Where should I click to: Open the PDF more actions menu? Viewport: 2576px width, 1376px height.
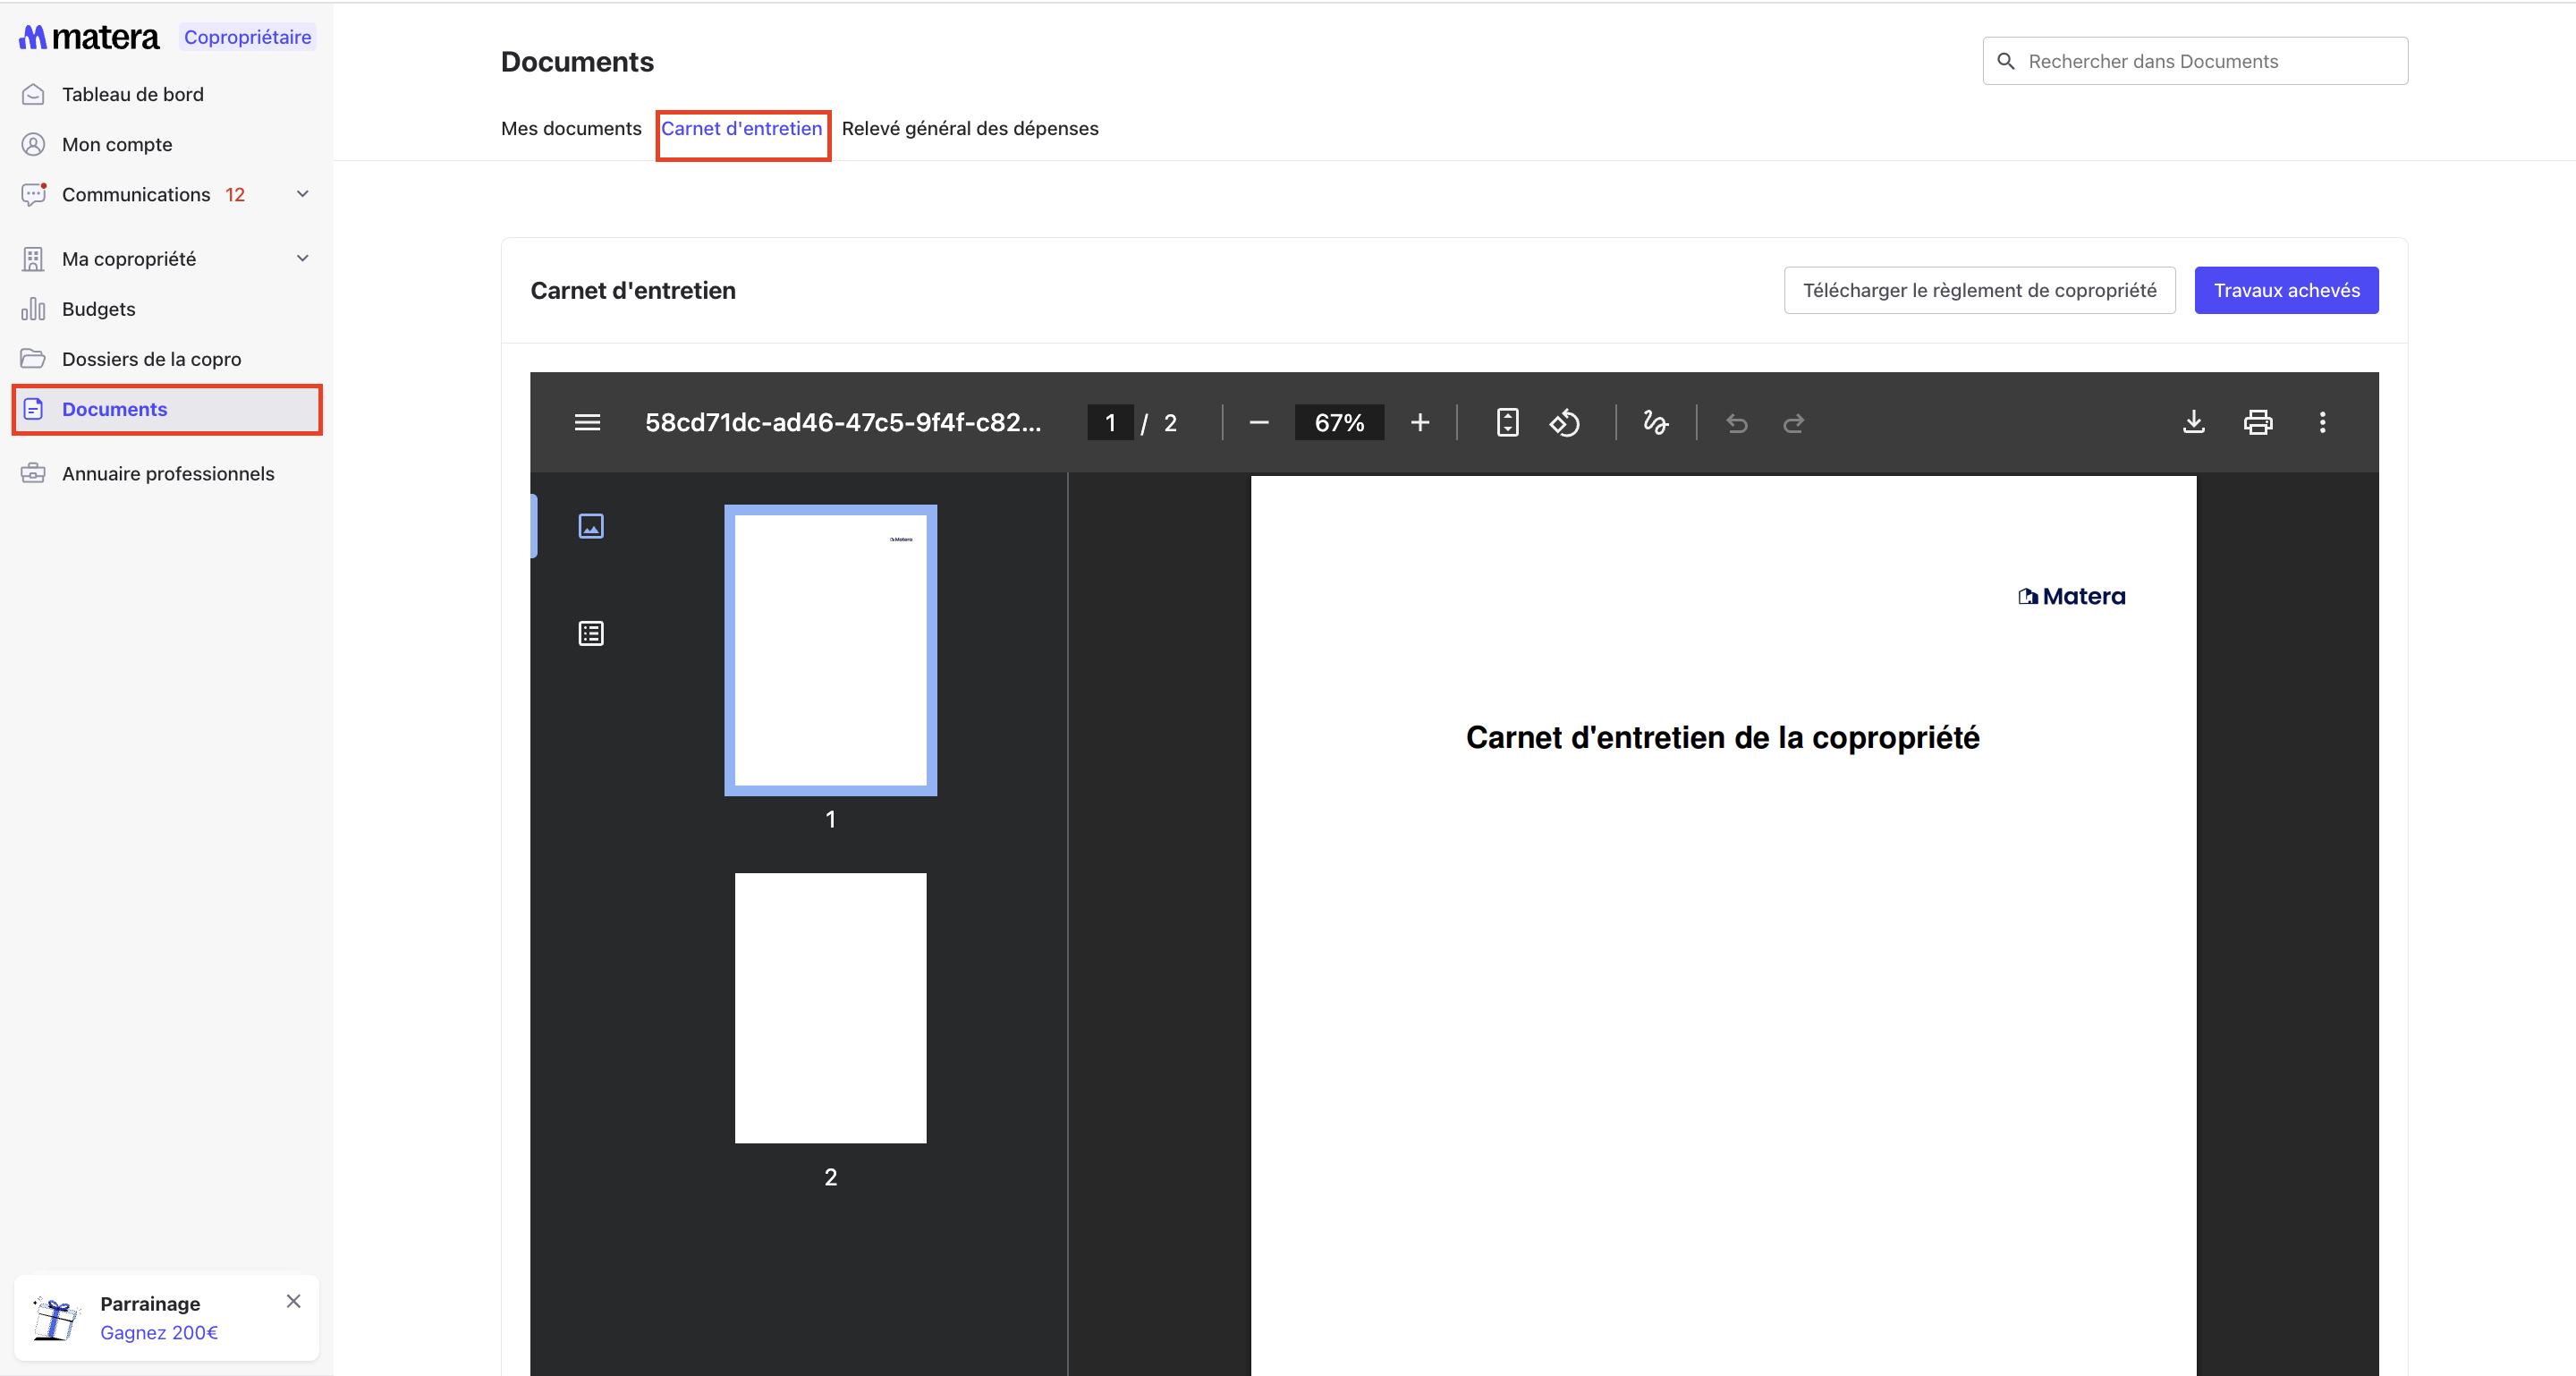coord(2322,422)
